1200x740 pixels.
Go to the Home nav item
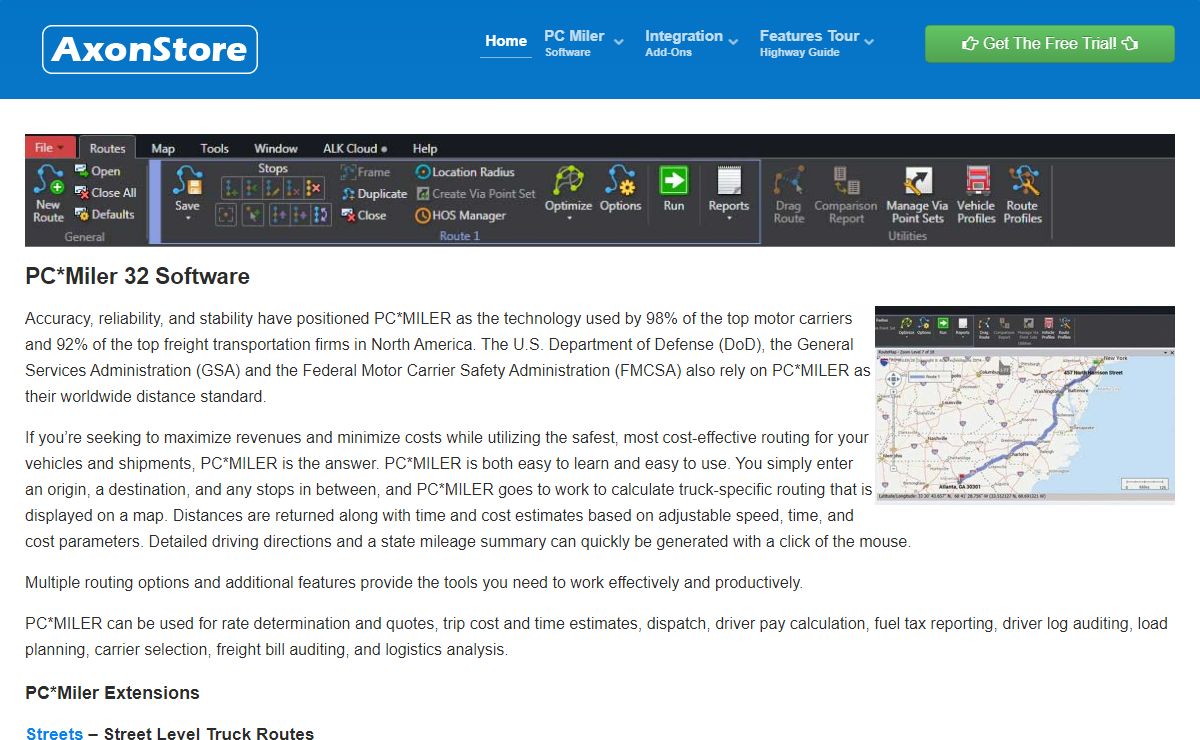pyautogui.click(x=506, y=41)
